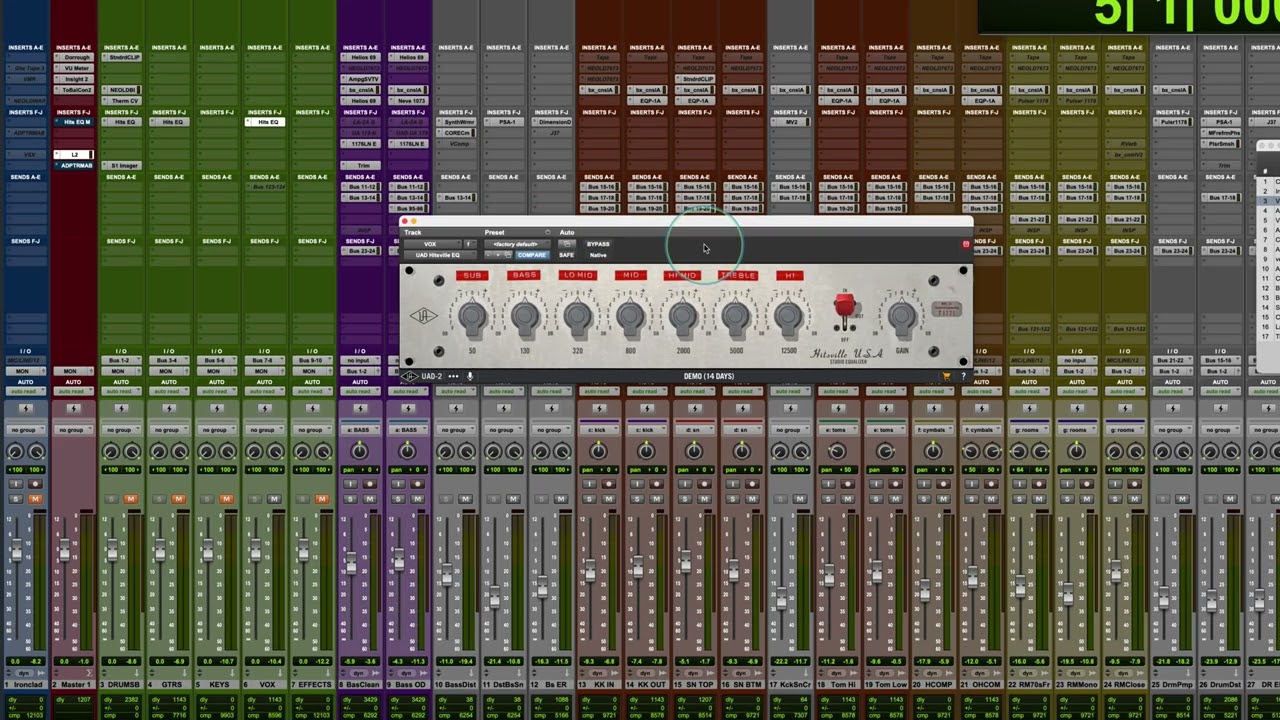Image resolution: width=1280 pixels, height=720 pixels.
Task: Click the record arm button on BasClean
Action: (x=370, y=484)
